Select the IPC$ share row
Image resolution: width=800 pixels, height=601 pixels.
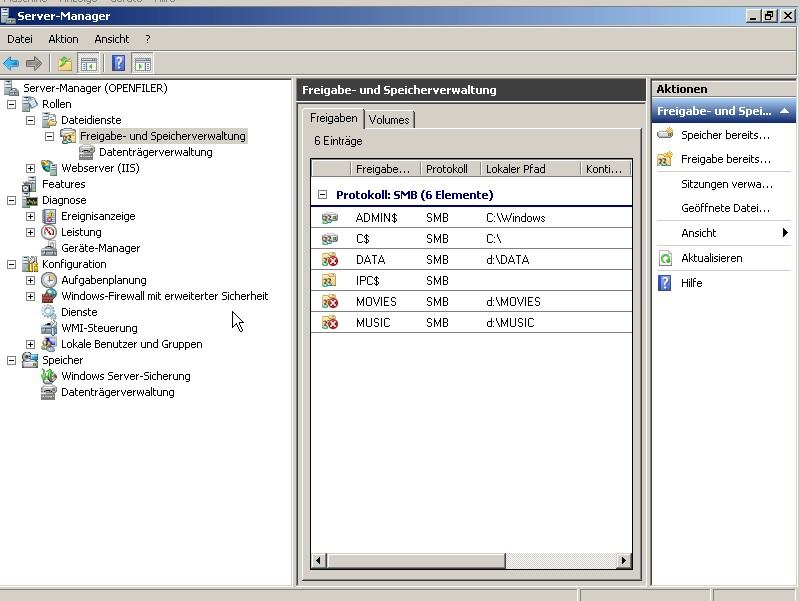[x=471, y=281]
